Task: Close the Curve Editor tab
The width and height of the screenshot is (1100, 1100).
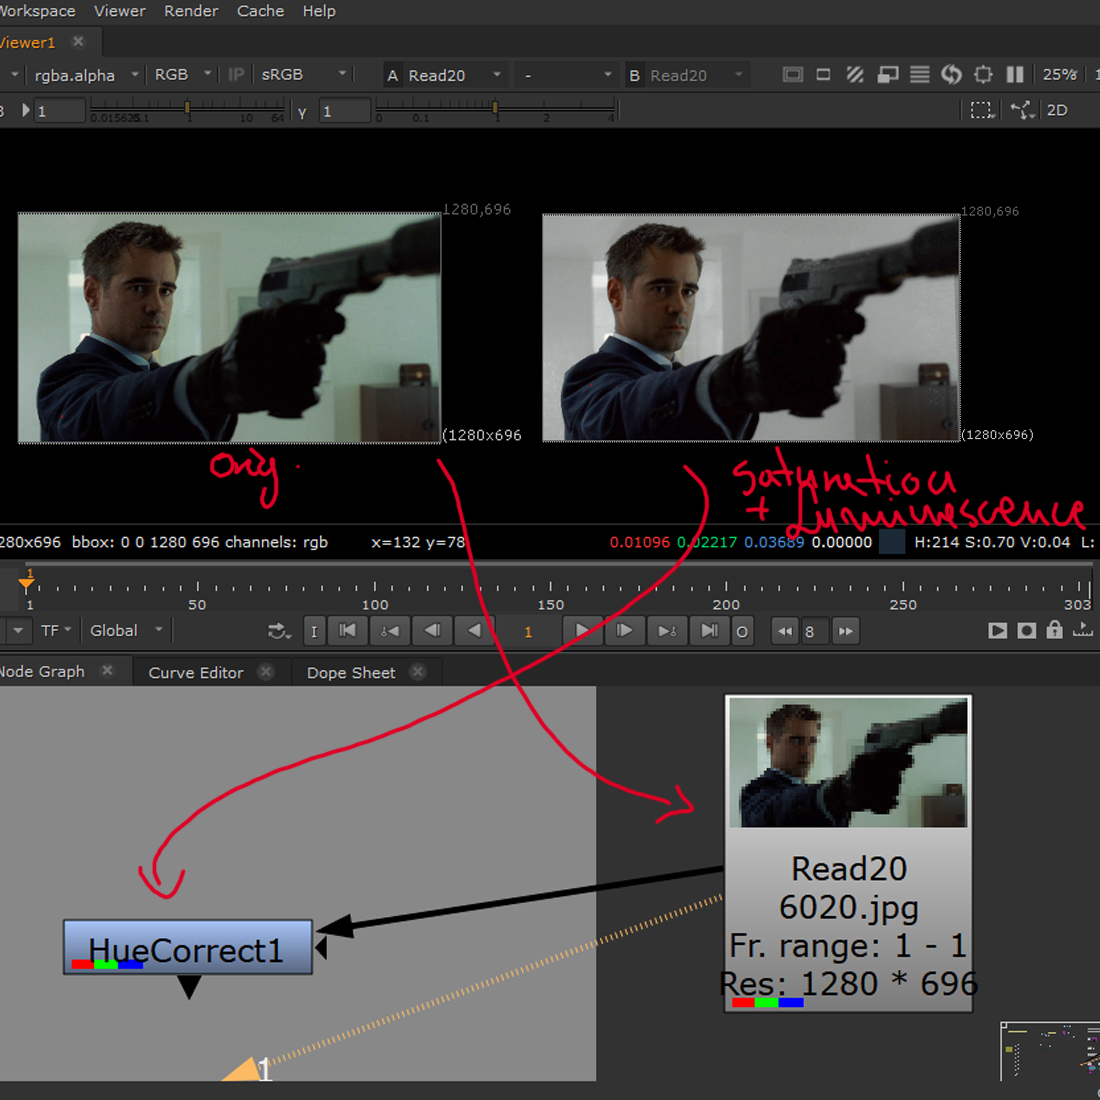Action: (x=266, y=672)
